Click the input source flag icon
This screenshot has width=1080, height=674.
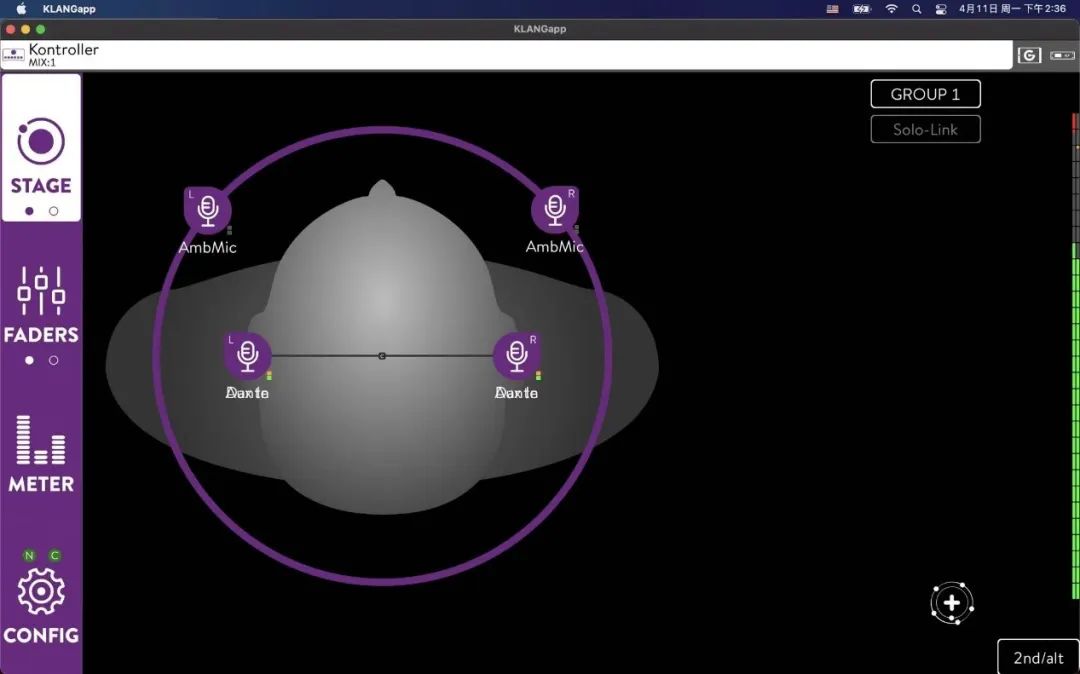click(833, 9)
